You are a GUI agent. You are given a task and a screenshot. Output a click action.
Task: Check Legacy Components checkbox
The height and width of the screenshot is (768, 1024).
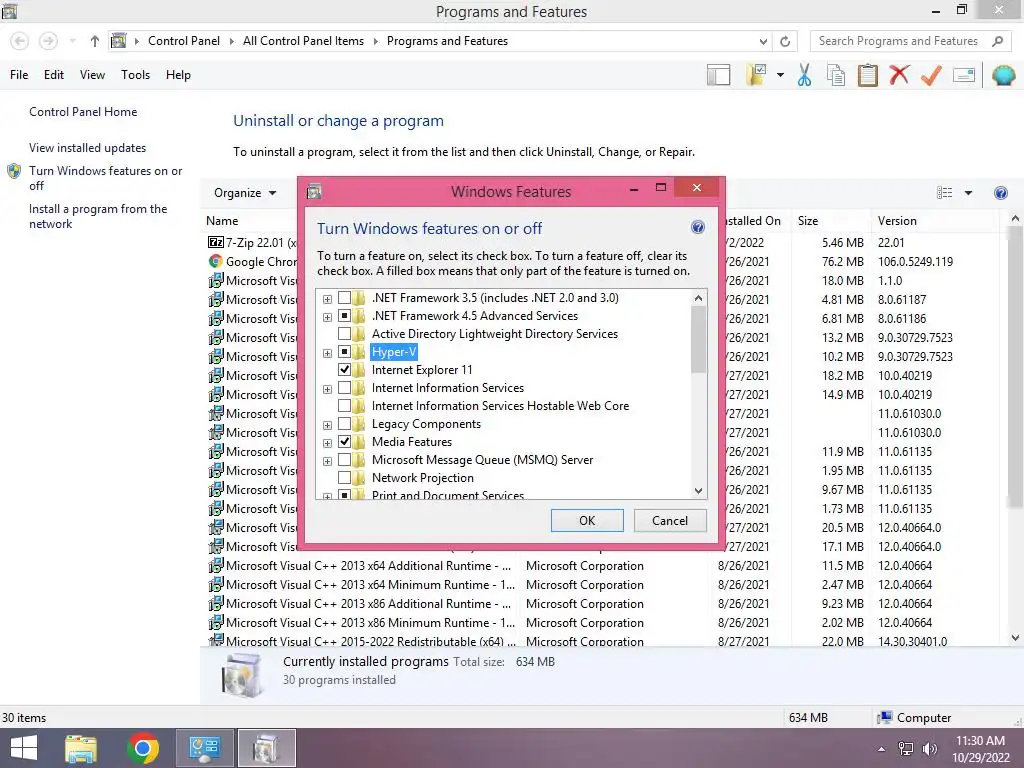[x=344, y=424]
